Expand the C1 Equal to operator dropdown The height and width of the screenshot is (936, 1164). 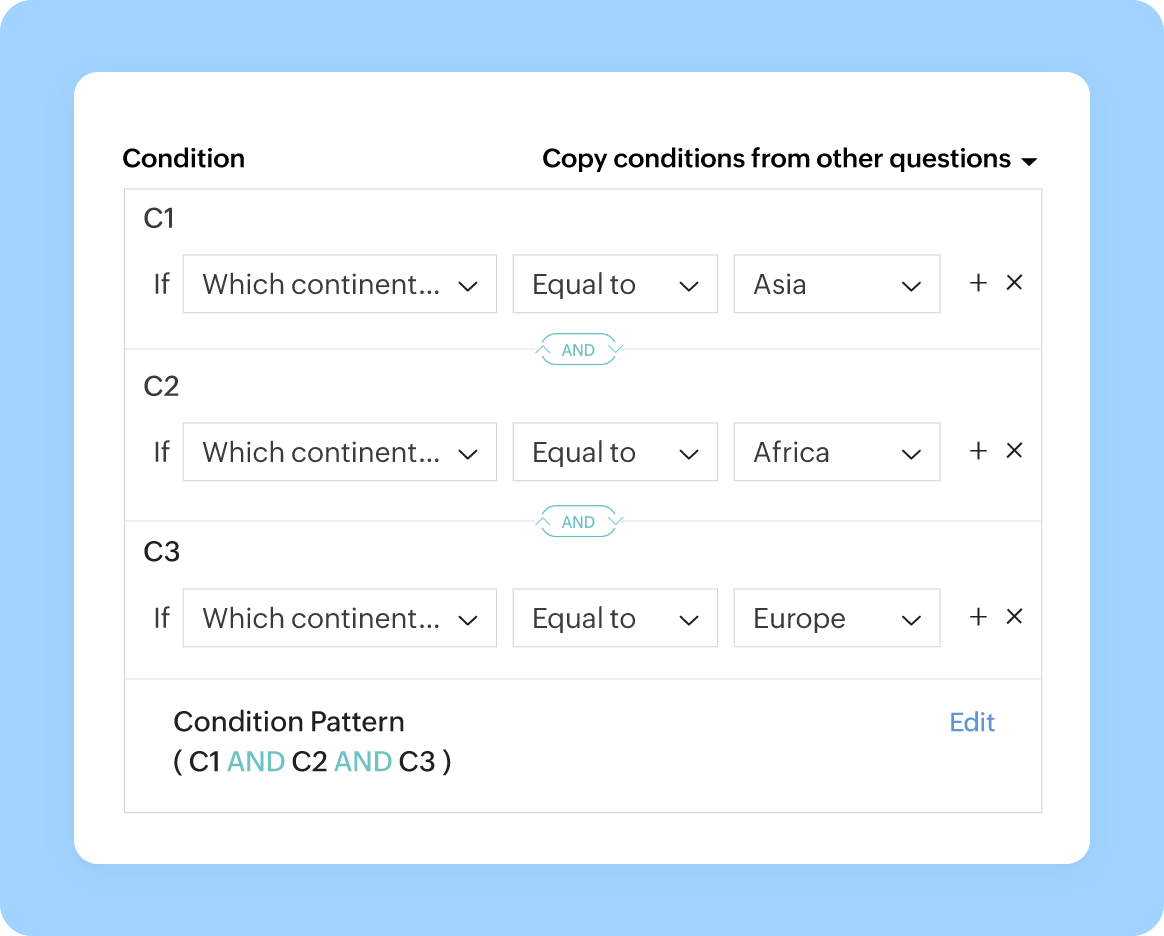(x=614, y=285)
